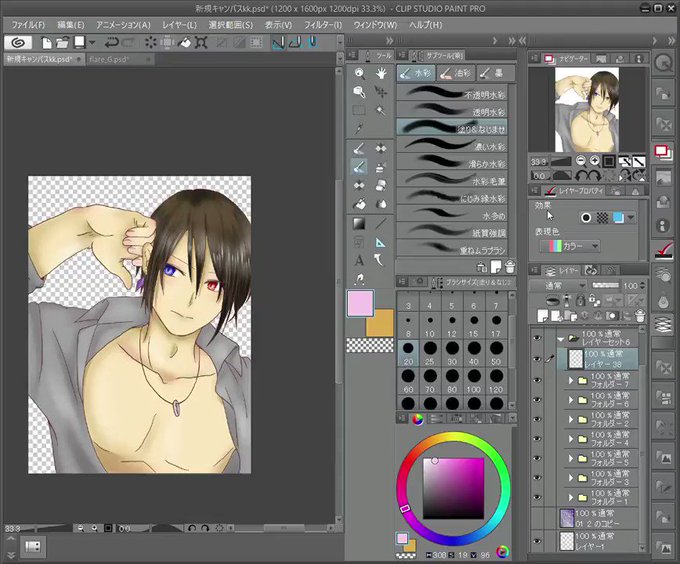680x564 pixels.
Task: Toggle visibility of レイヤーセット6 folder
Action: [537, 338]
